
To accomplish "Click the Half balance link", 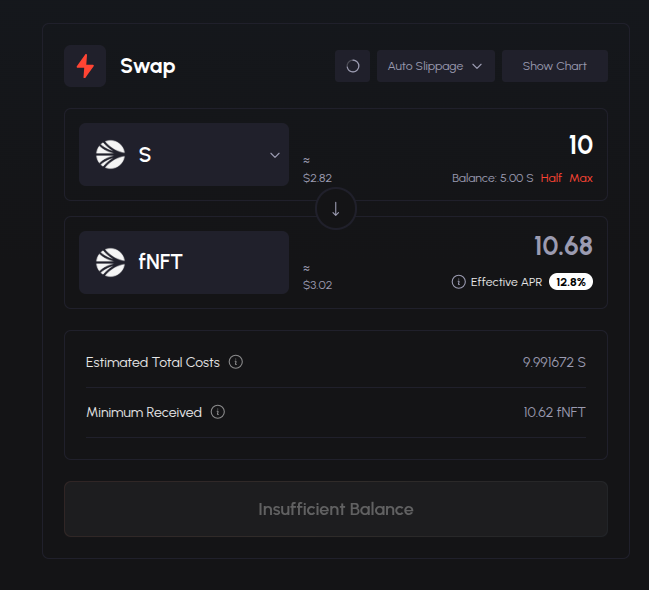I will (x=551, y=178).
